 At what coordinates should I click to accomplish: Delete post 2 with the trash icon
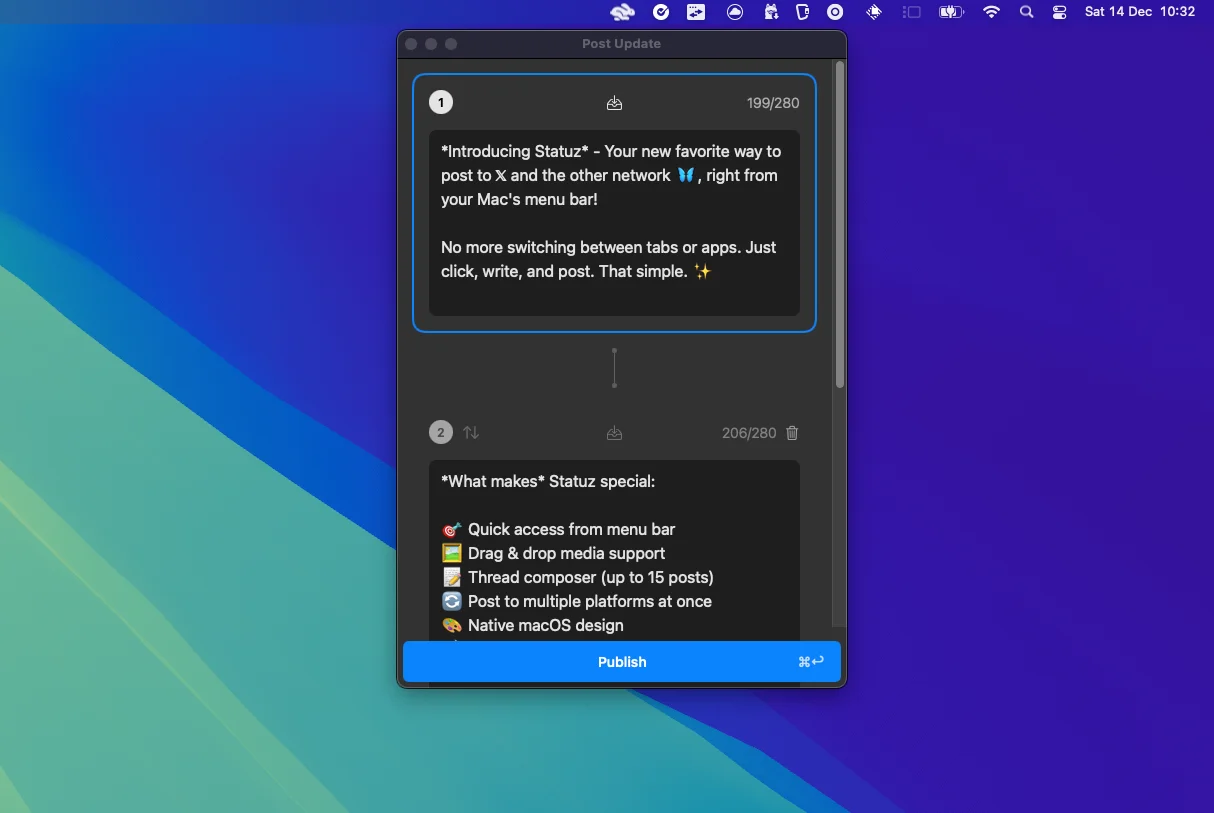click(x=792, y=433)
